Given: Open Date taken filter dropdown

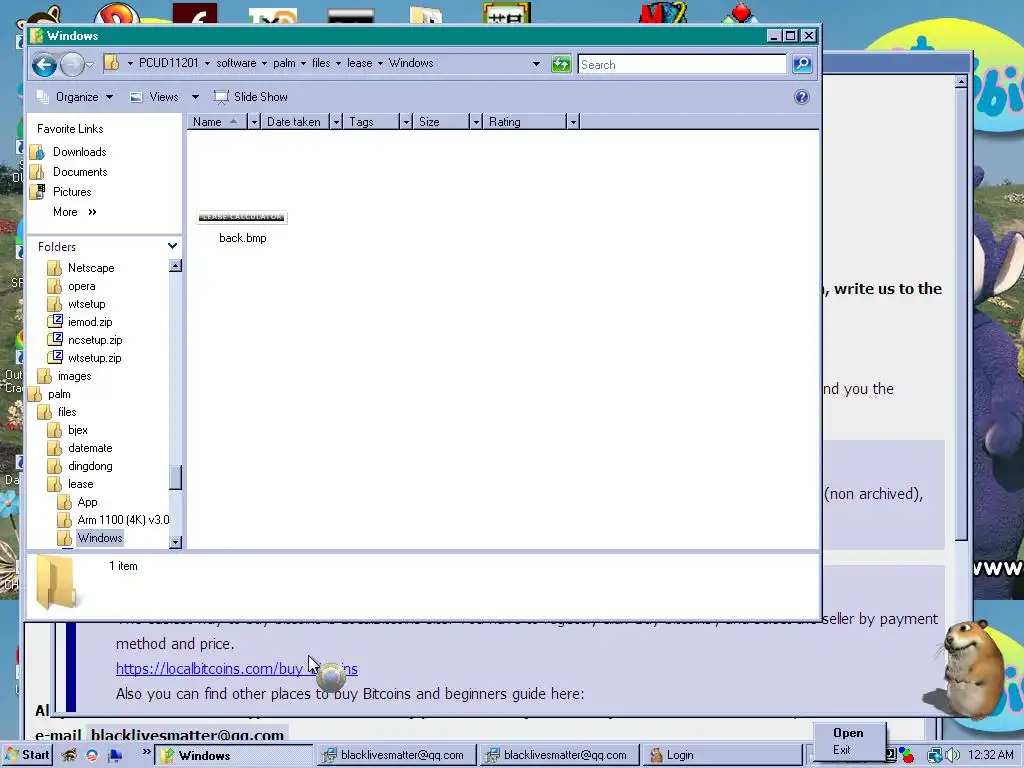Looking at the screenshot, I should pyautogui.click(x=336, y=121).
